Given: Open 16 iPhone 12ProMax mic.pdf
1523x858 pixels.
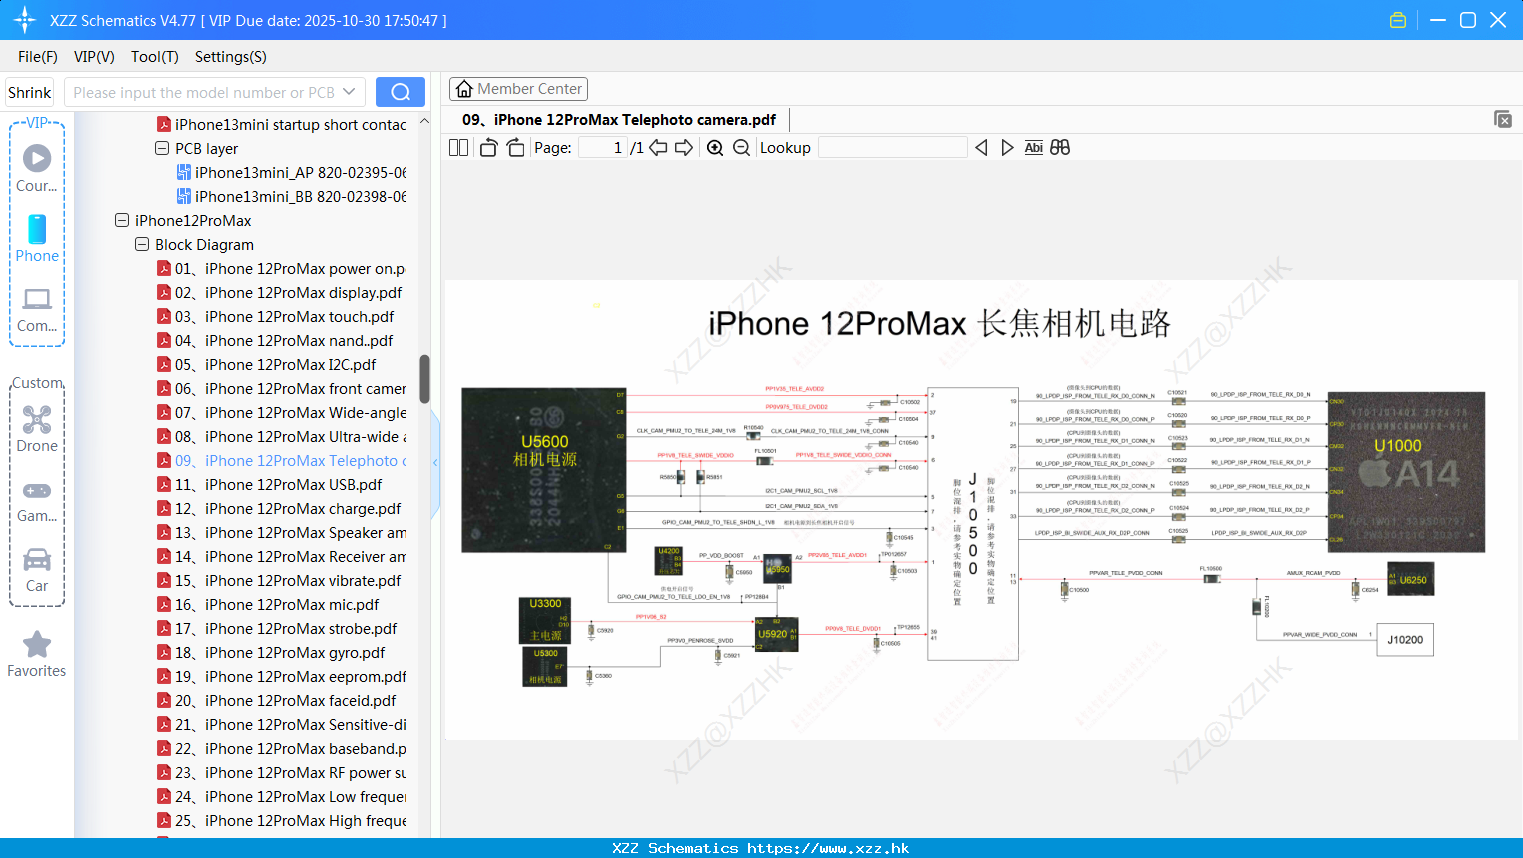Looking at the screenshot, I should pos(268,604).
